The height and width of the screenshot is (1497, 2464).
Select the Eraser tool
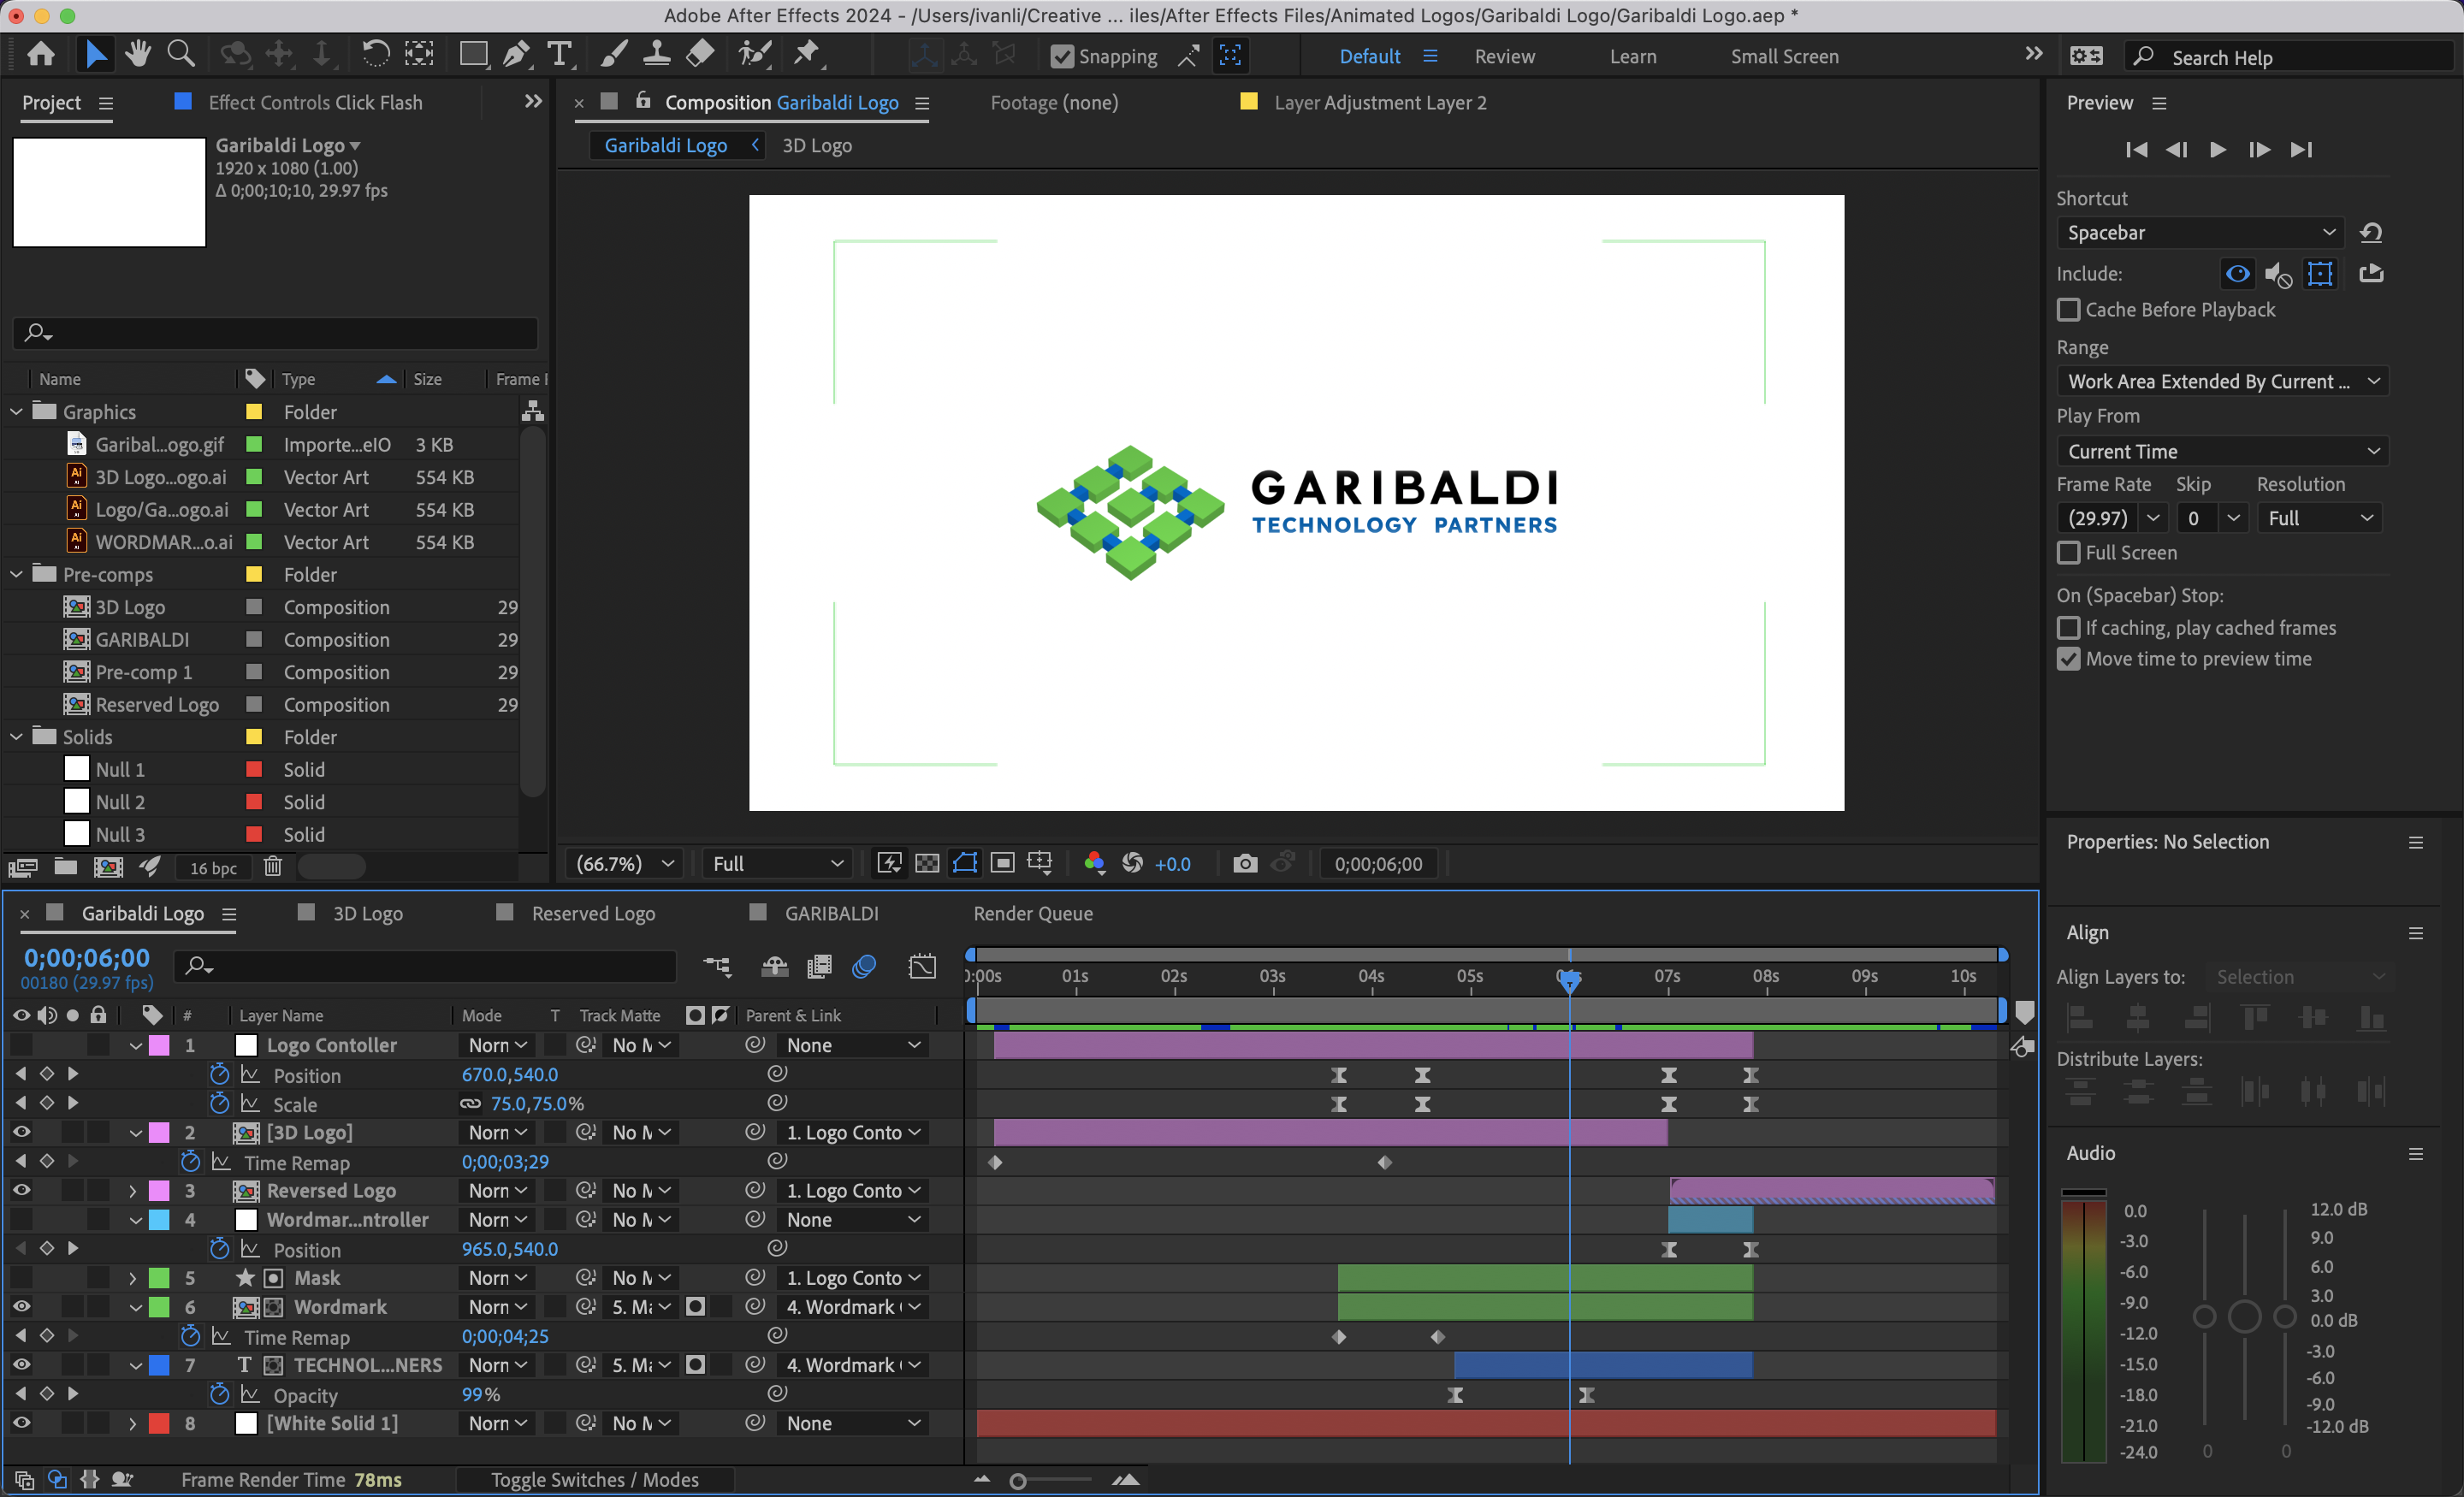pyautogui.click(x=700, y=54)
